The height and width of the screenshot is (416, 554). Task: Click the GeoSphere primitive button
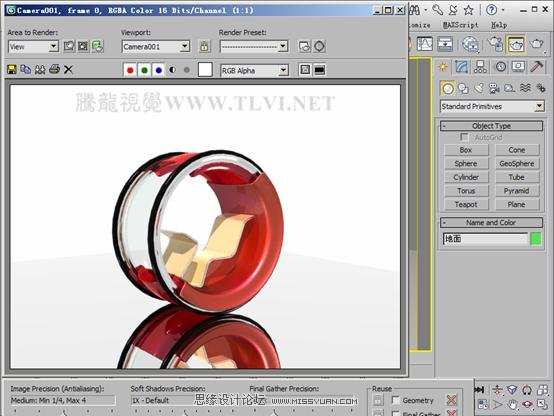point(517,164)
